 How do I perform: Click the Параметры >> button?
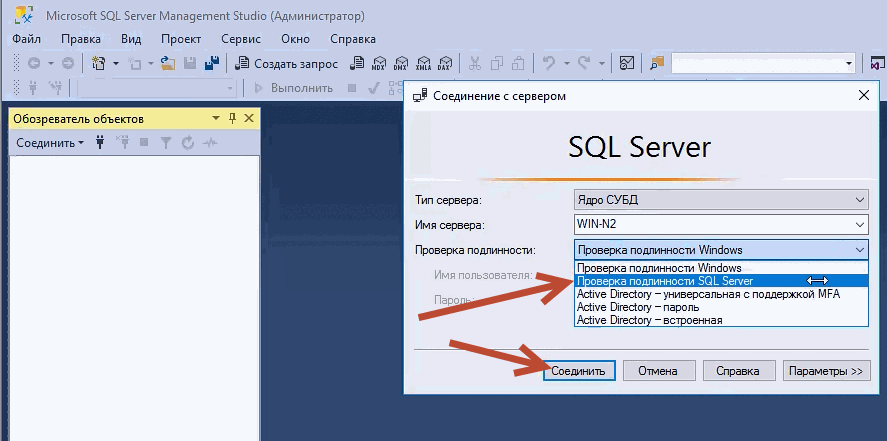[826, 371]
